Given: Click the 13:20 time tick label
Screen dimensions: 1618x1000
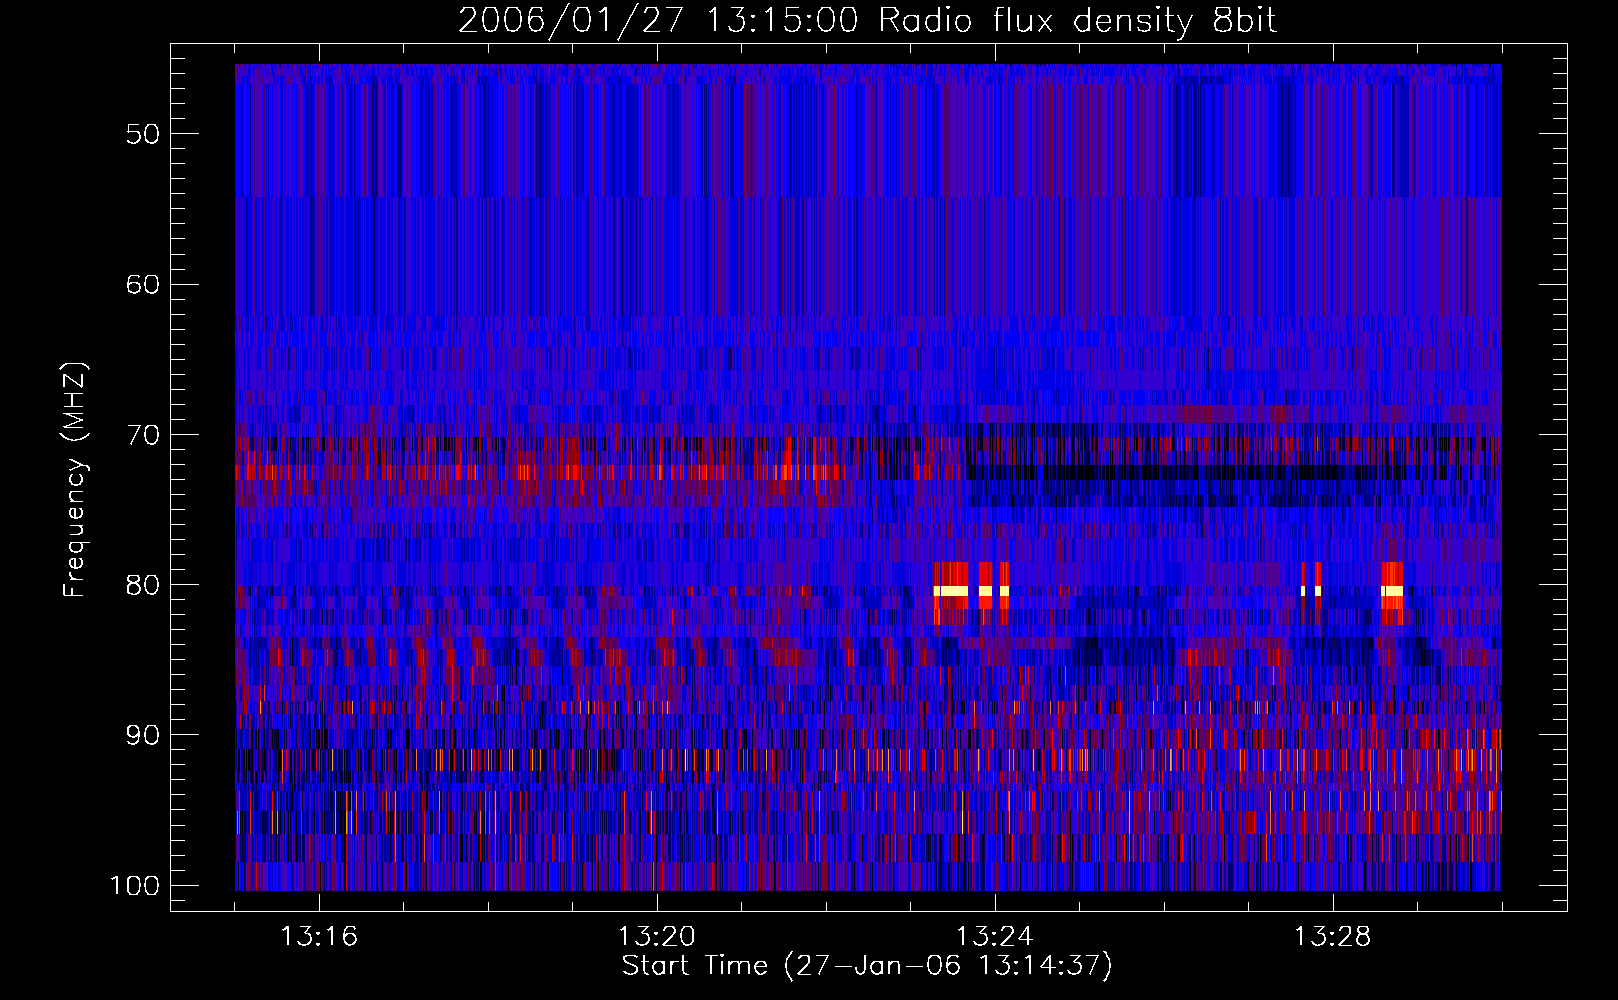Looking at the screenshot, I should tap(657, 937).
